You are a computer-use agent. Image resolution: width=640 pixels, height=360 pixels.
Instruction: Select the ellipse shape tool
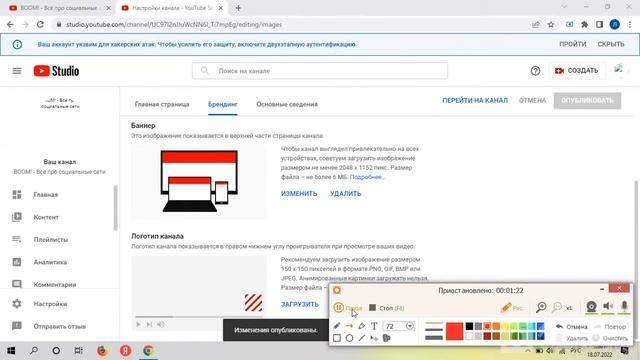click(349, 338)
